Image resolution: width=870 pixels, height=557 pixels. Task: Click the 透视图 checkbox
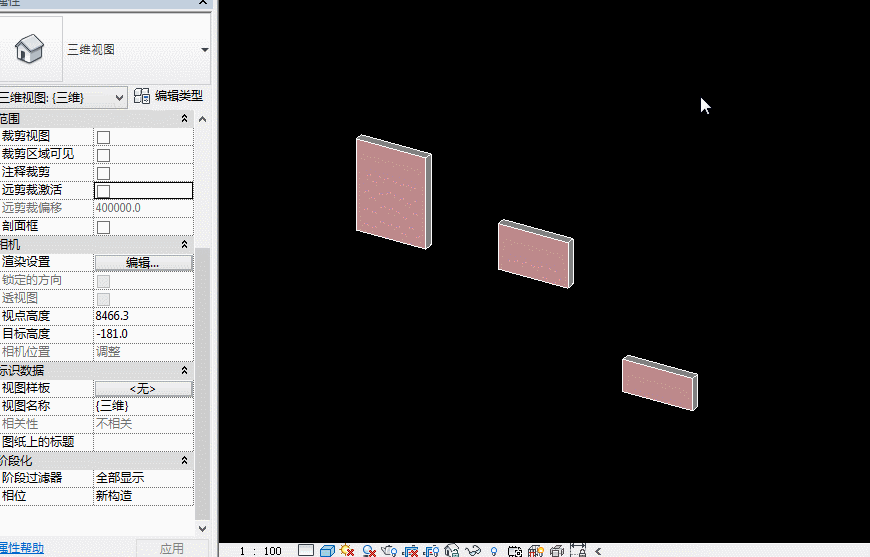pos(103,299)
